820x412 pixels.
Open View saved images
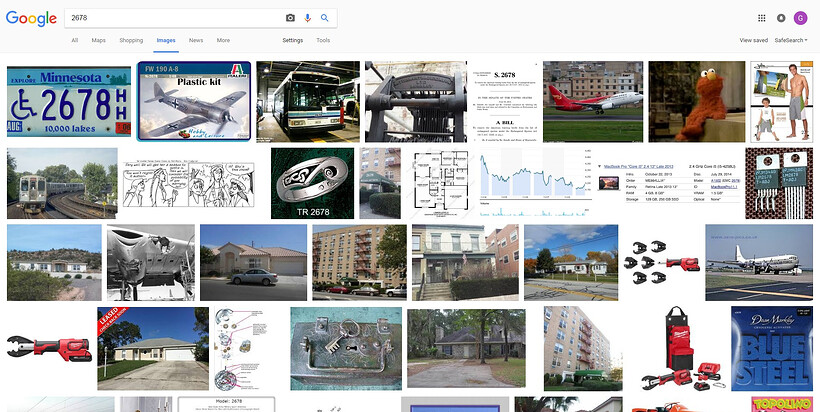754,40
